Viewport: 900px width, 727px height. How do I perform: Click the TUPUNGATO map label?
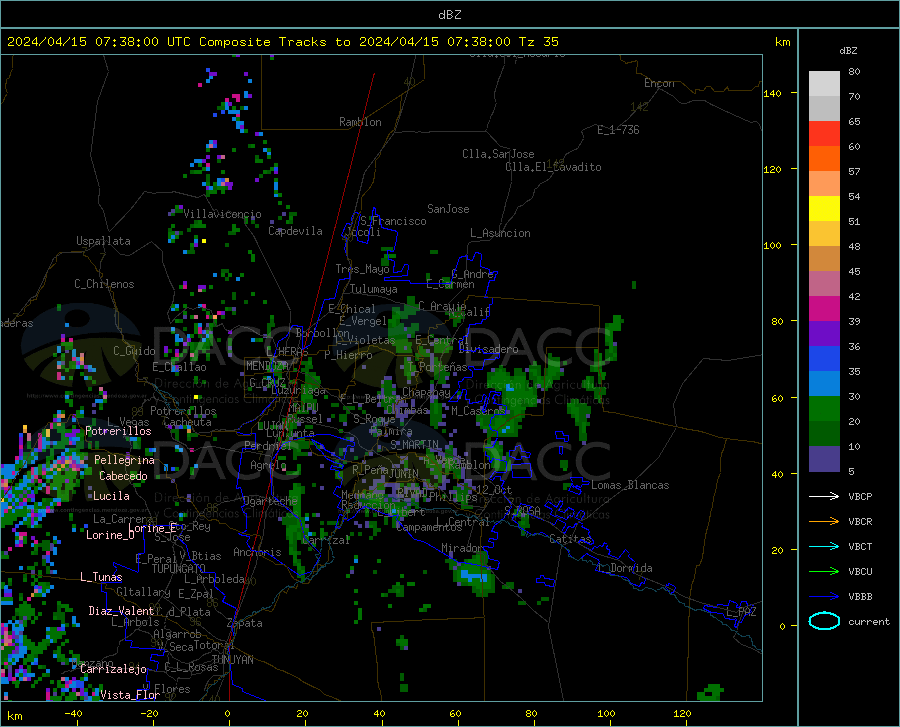tap(179, 569)
